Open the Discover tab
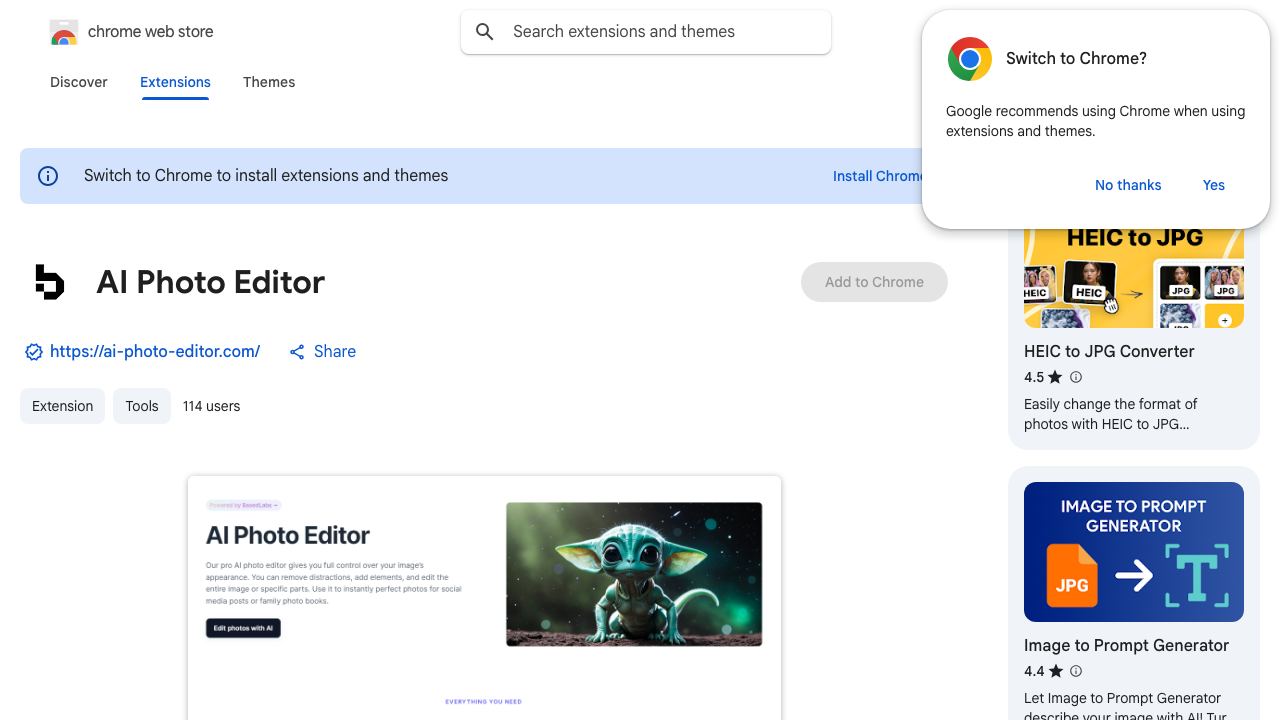Screen dimensions: 1280x720 pyautogui.click(x=79, y=82)
